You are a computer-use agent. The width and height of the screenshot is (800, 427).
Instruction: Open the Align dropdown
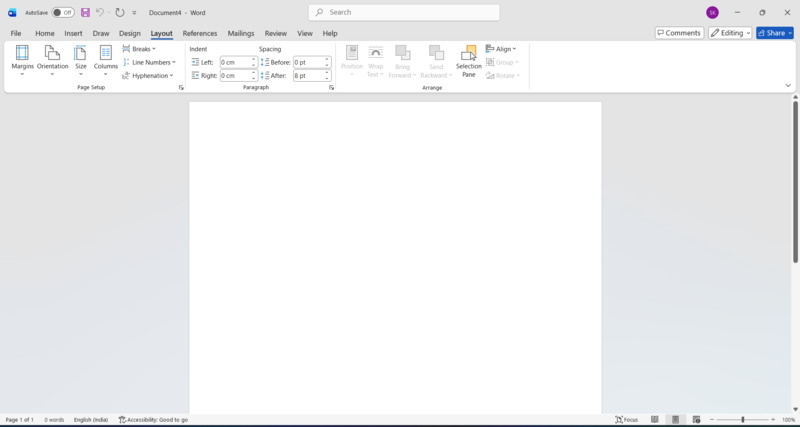click(501, 49)
